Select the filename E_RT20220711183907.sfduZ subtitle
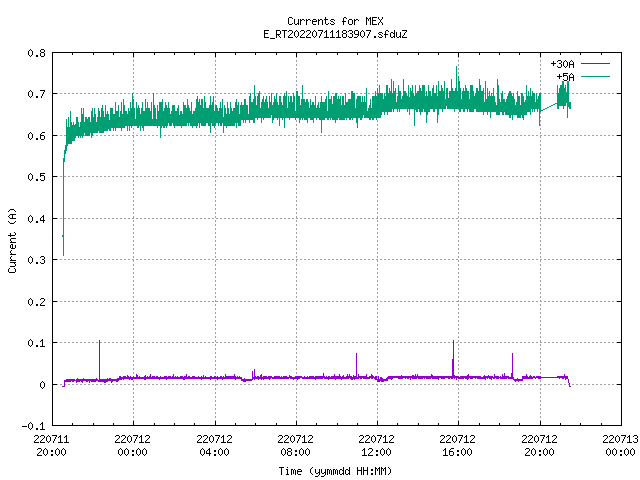The height and width of the screenshot is (480, 640). pyautogui.click(x=335, y=34)
